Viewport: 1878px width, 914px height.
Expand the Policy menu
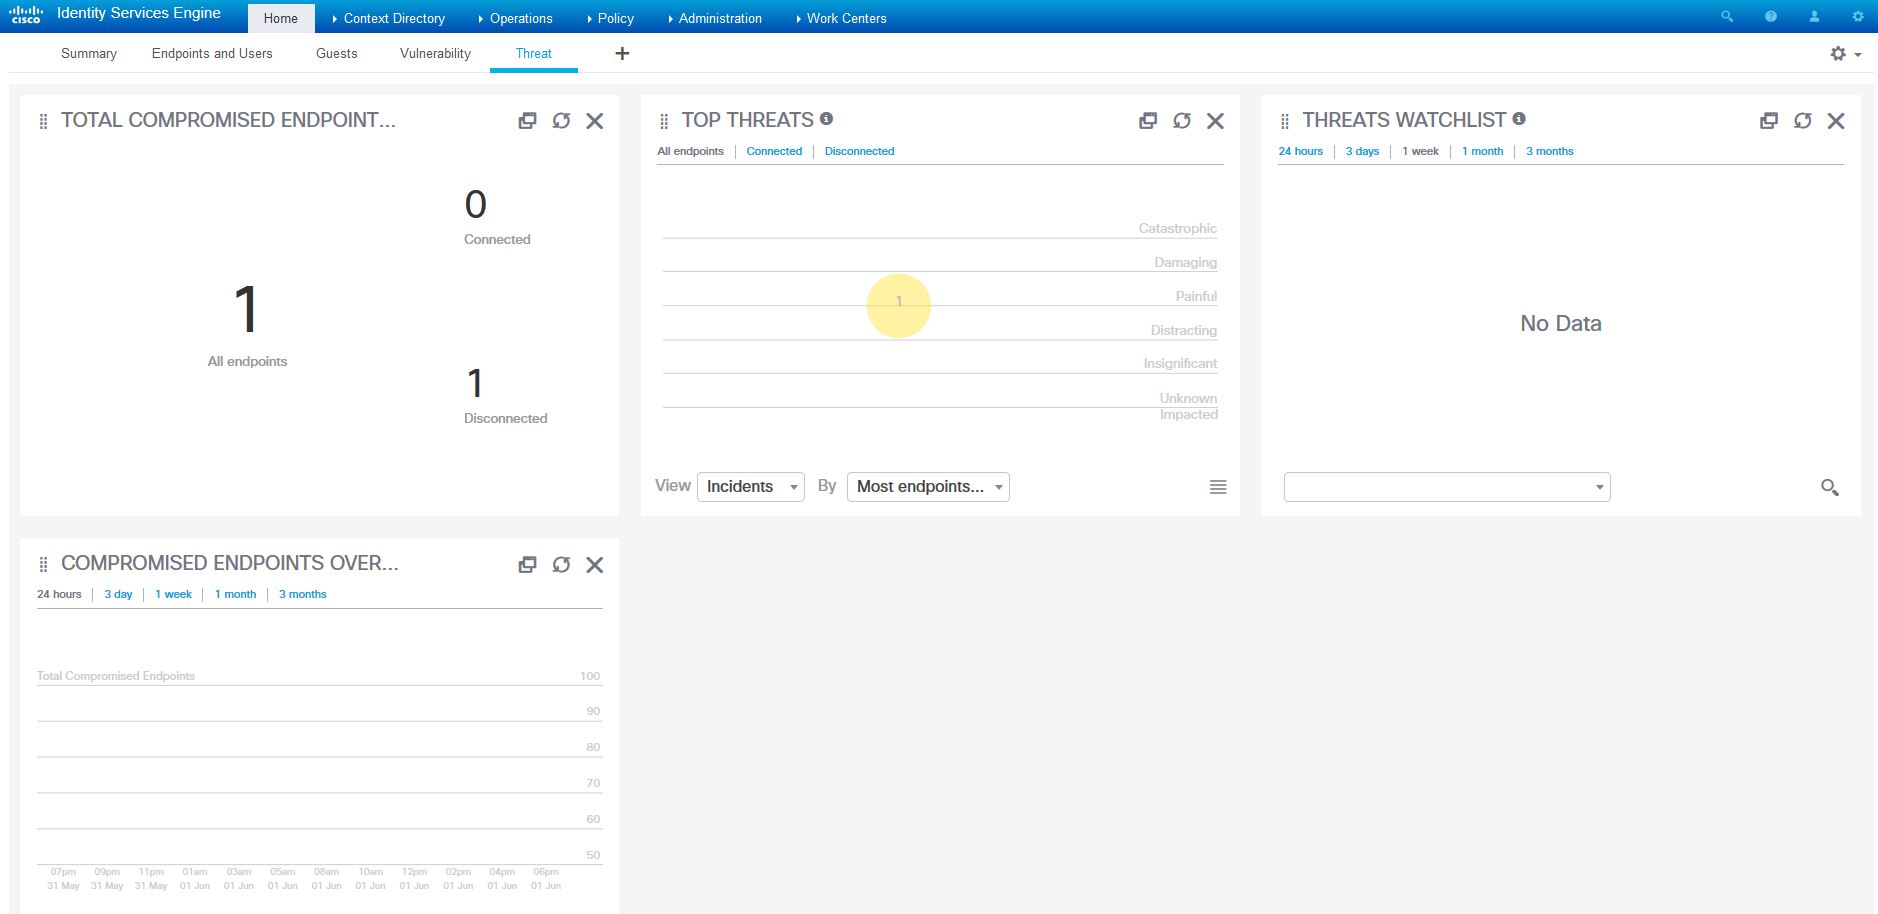610,18
